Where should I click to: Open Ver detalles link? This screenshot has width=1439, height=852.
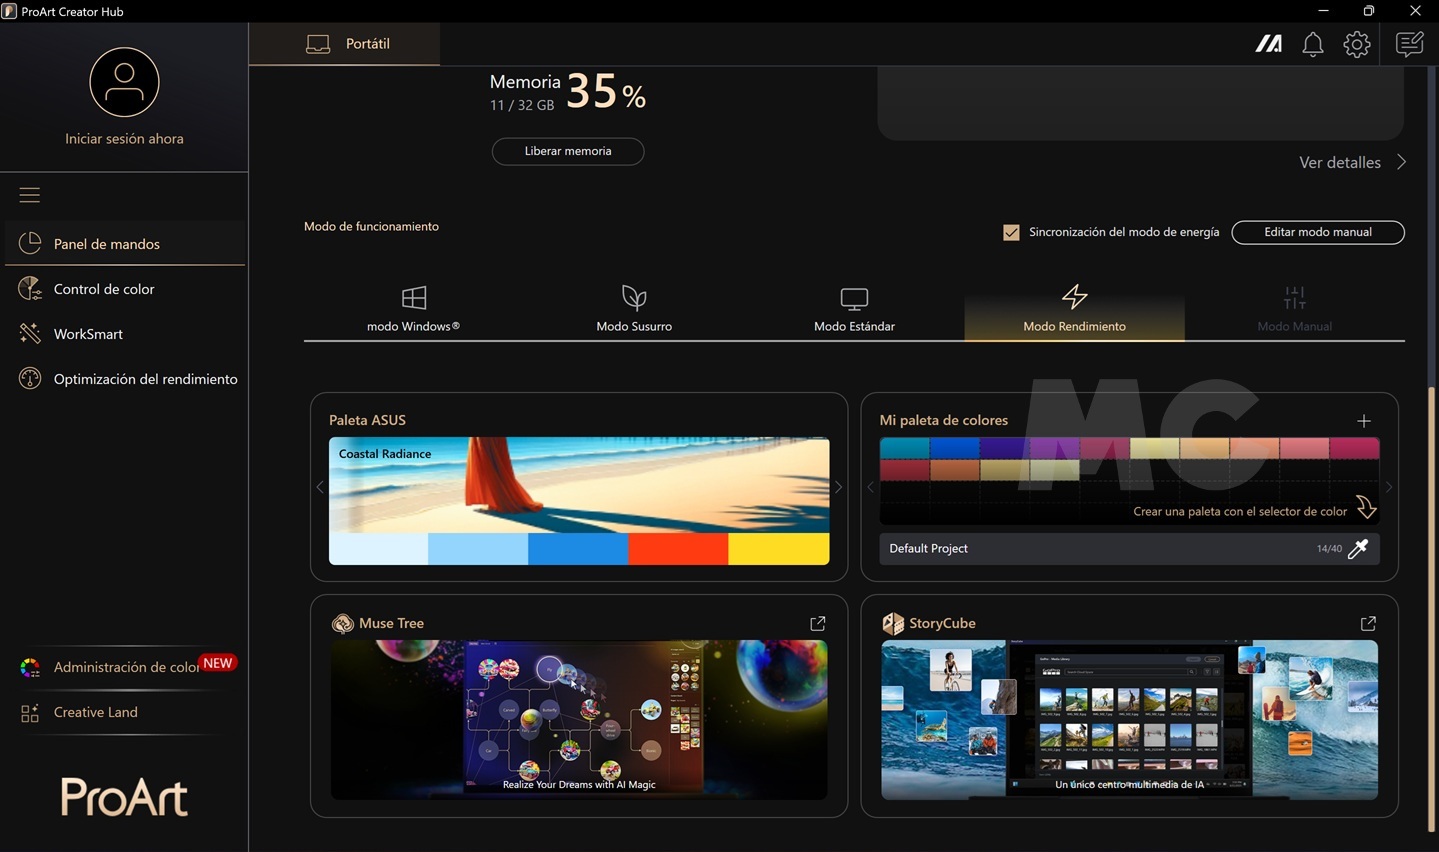pos(1340,162)
